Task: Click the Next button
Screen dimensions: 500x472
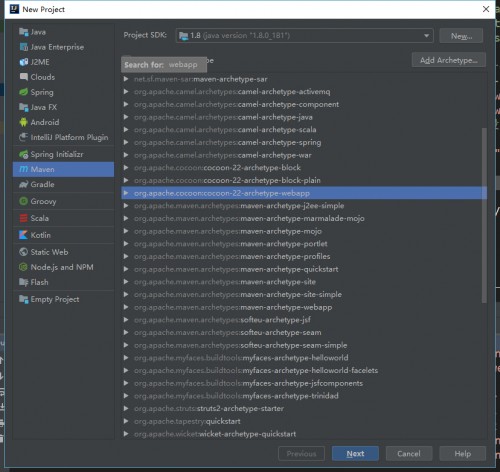Action: coord(355,454)
